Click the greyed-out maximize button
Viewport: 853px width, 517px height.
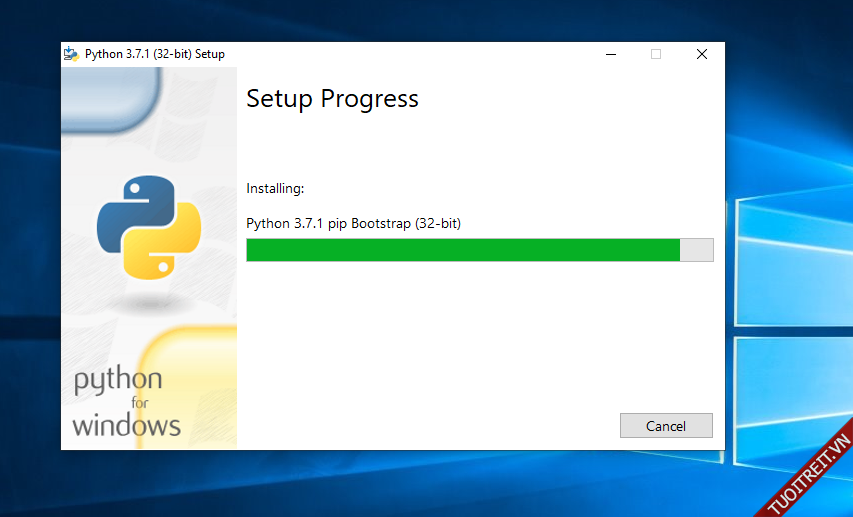(x=656, y=54)
